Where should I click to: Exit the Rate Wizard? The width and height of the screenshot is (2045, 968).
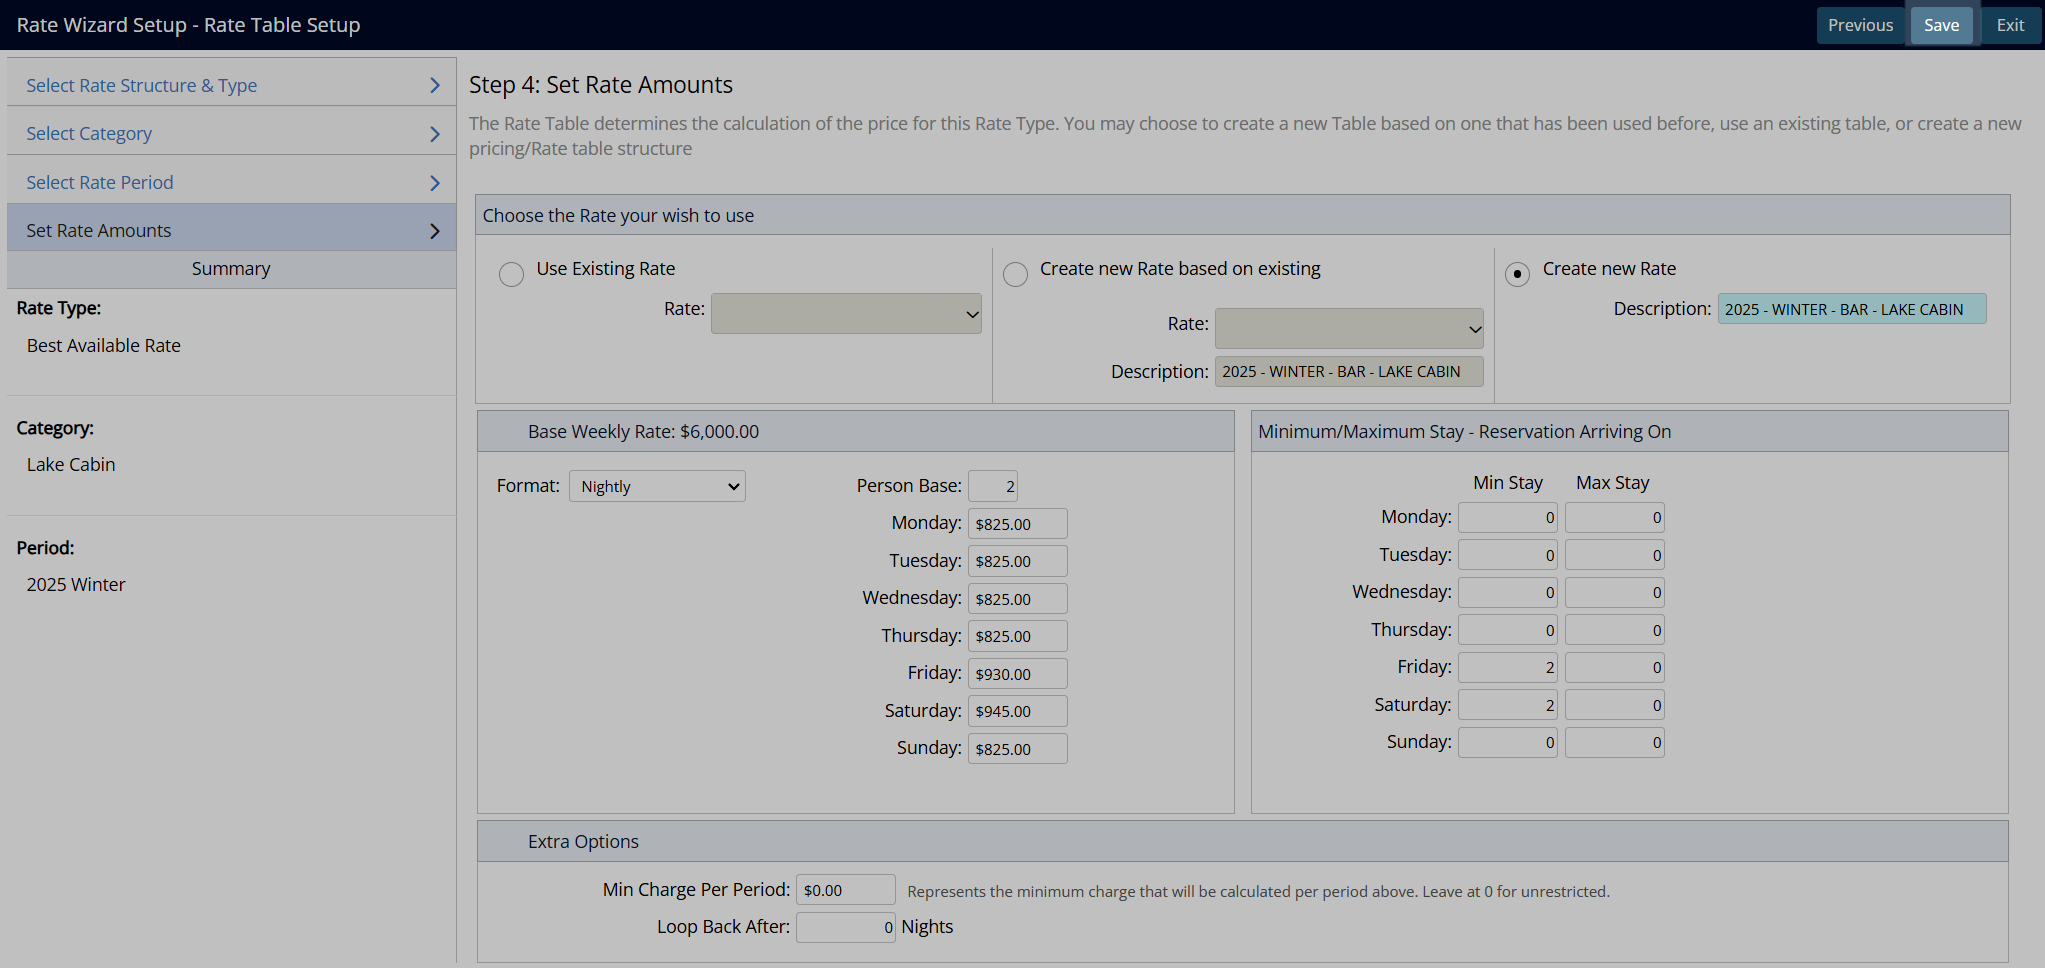pyautogui.click(x=2010, y=25)
